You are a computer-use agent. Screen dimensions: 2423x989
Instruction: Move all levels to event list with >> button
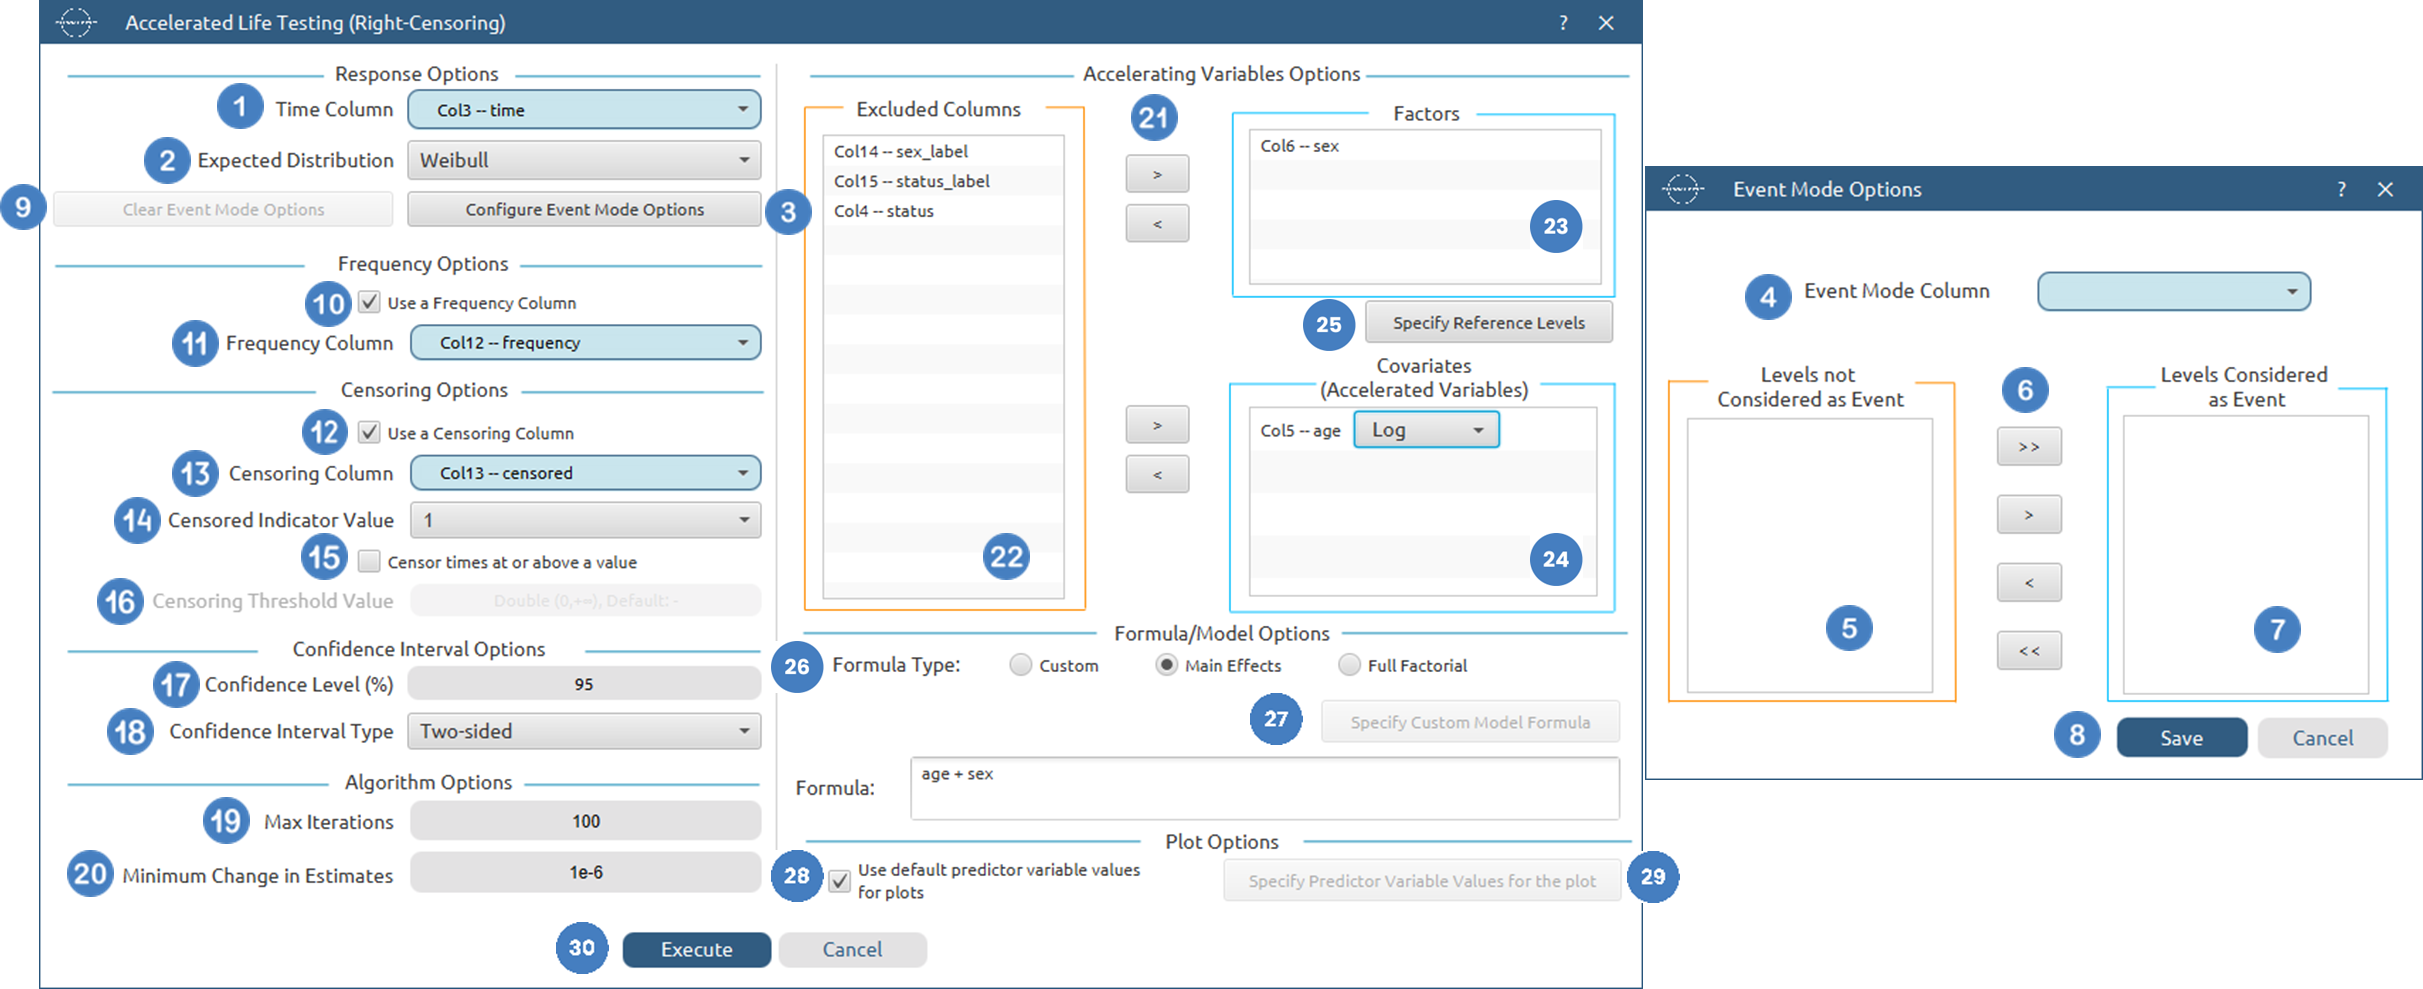click(x=2029, y=446)
